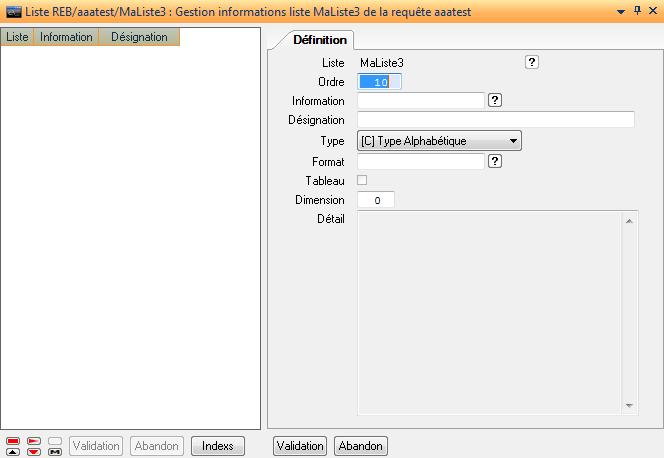Click Validation button under the Définition panel
The height and width of the screenshot is (458, 664).
pyautogui.click(x=300, y=446)
